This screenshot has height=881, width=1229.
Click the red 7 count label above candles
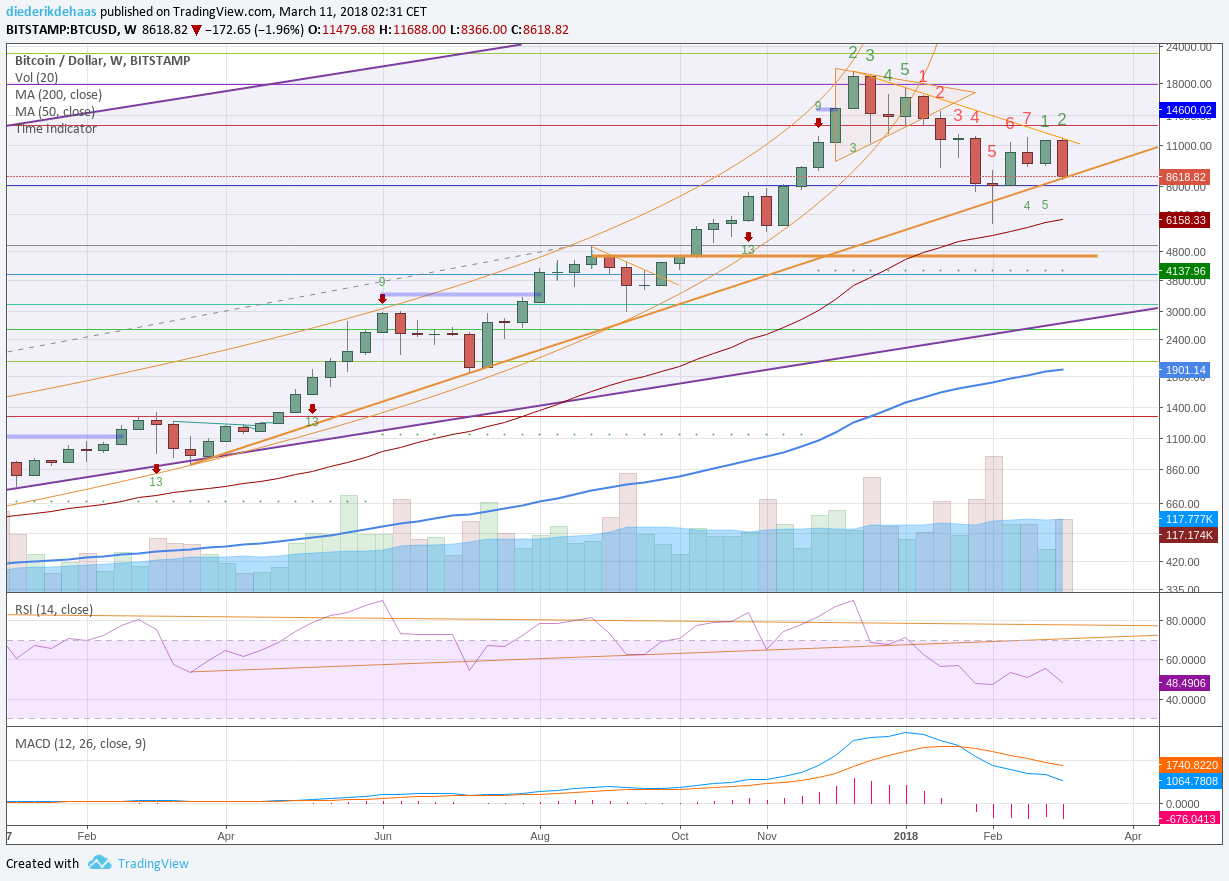(1027, 119)
